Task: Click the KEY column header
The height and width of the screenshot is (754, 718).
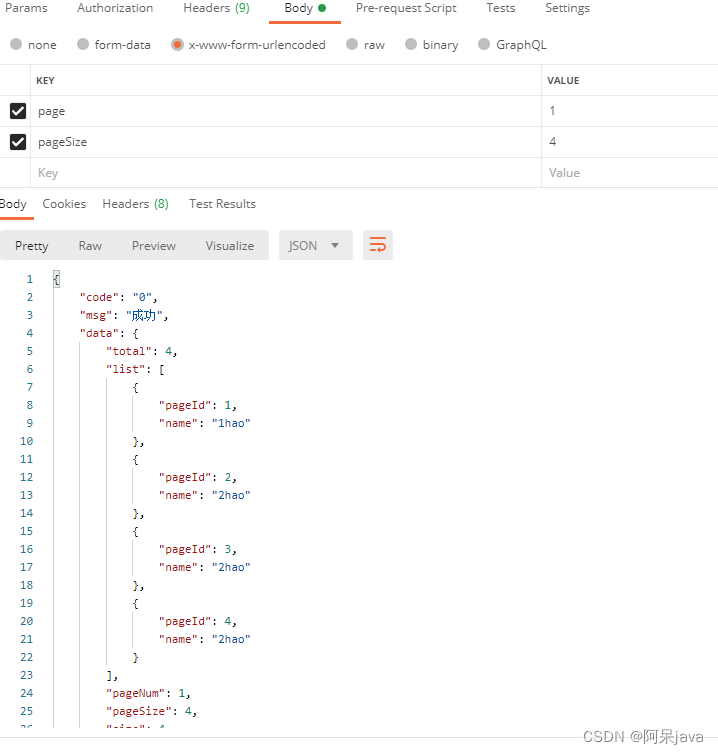Action: point(45,81)
